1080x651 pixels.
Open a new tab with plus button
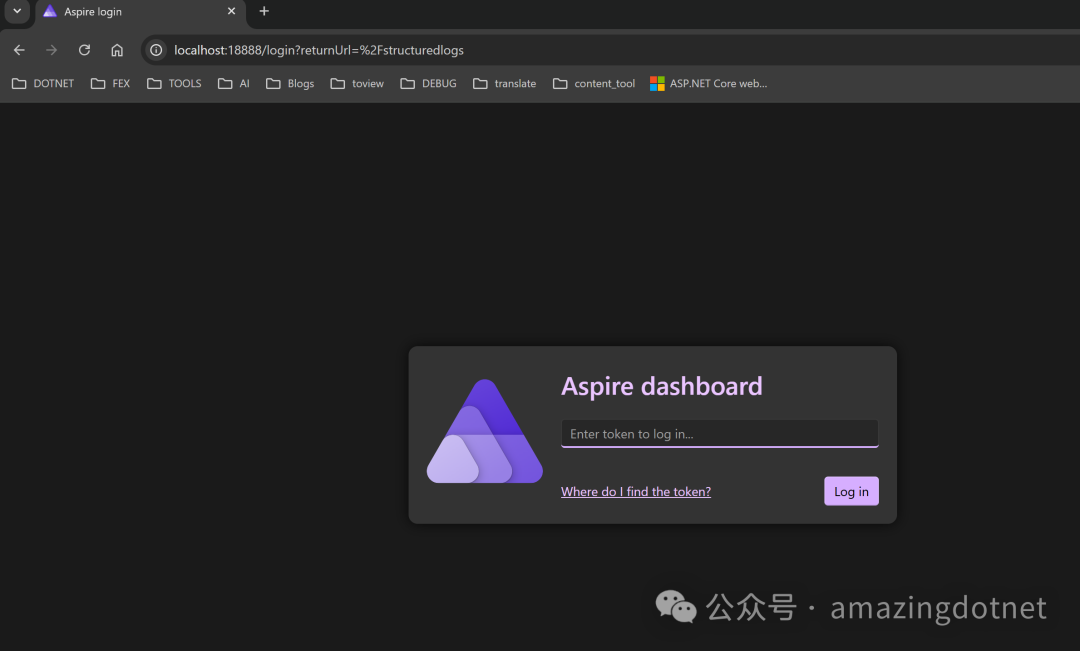[264, 11]
